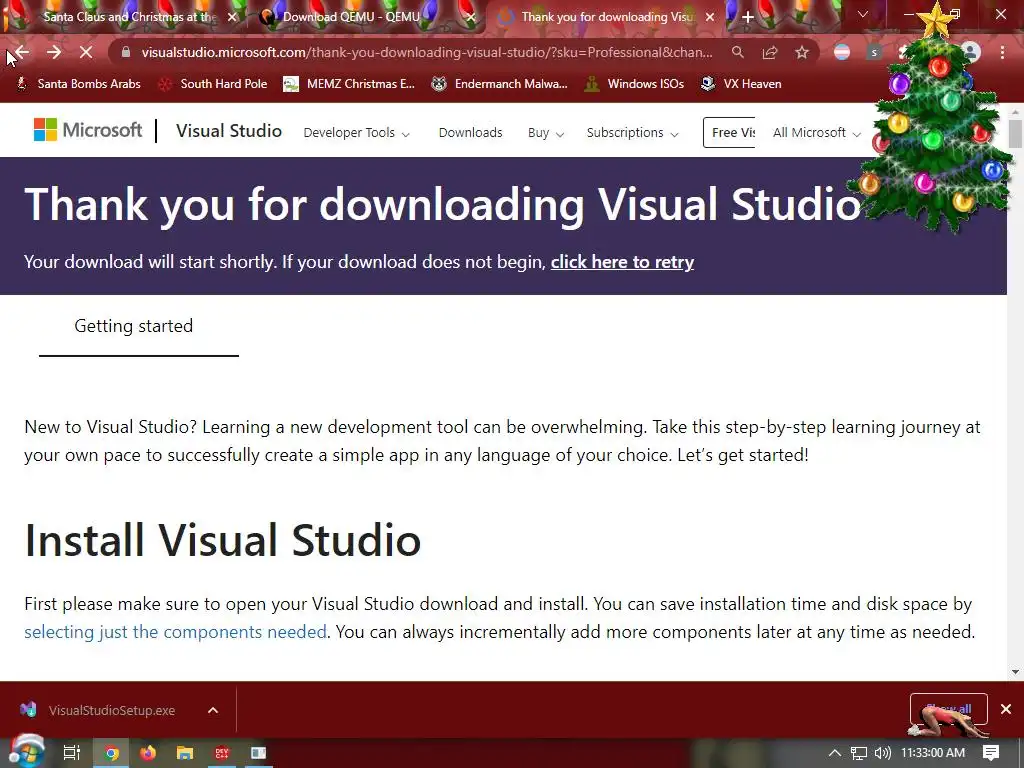The height and width of the screenshot is (768, 1024).
Task: Open the white window app after Dev-C++
Action: pos(259,753)
